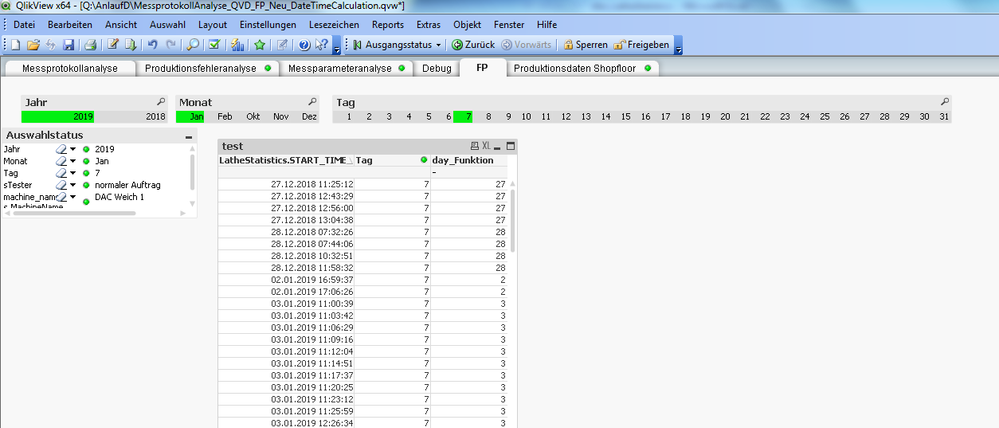Image resolution: width=999 pixels, height=428 pixels.
Task: Select Feb in Monat listbox
Action: [x=225, y=117]
